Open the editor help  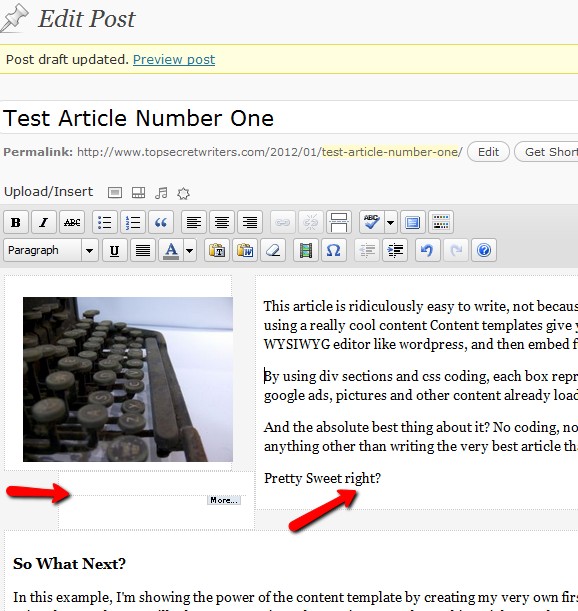pos(484,250)
